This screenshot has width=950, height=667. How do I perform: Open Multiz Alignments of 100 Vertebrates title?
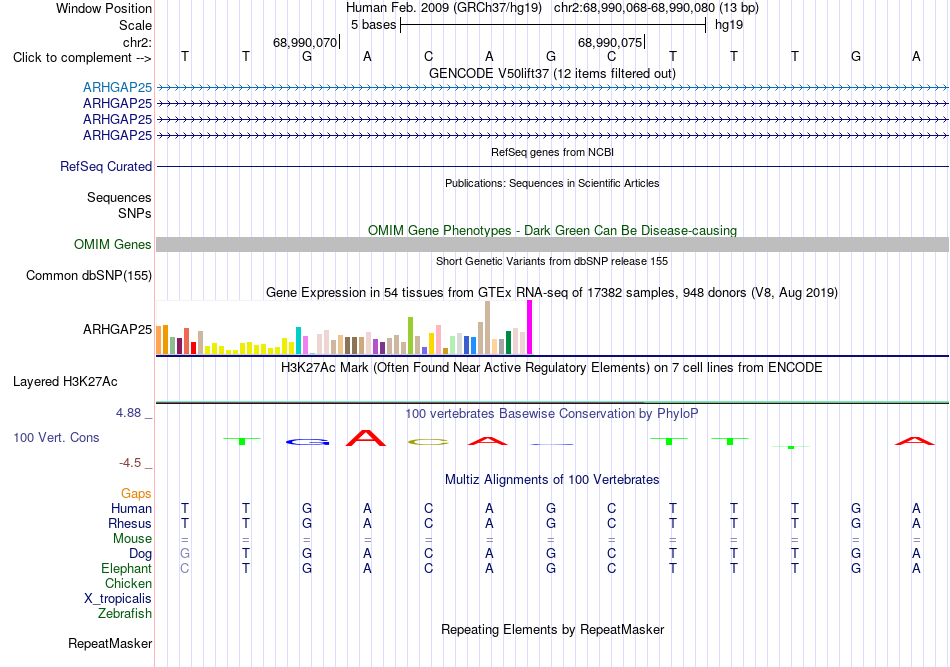coord(552,480)
